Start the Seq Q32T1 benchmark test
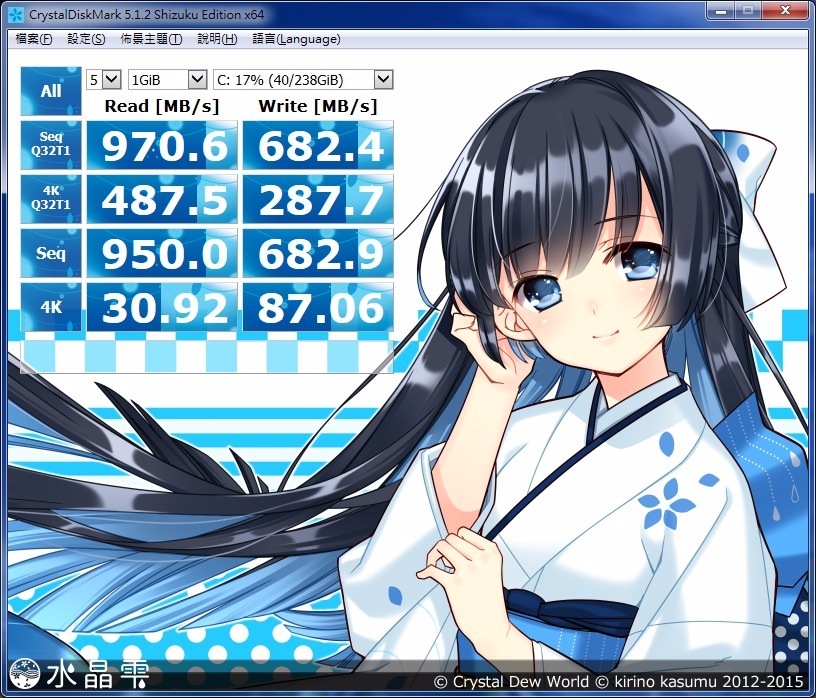816x698 pixels. point(51,145)
